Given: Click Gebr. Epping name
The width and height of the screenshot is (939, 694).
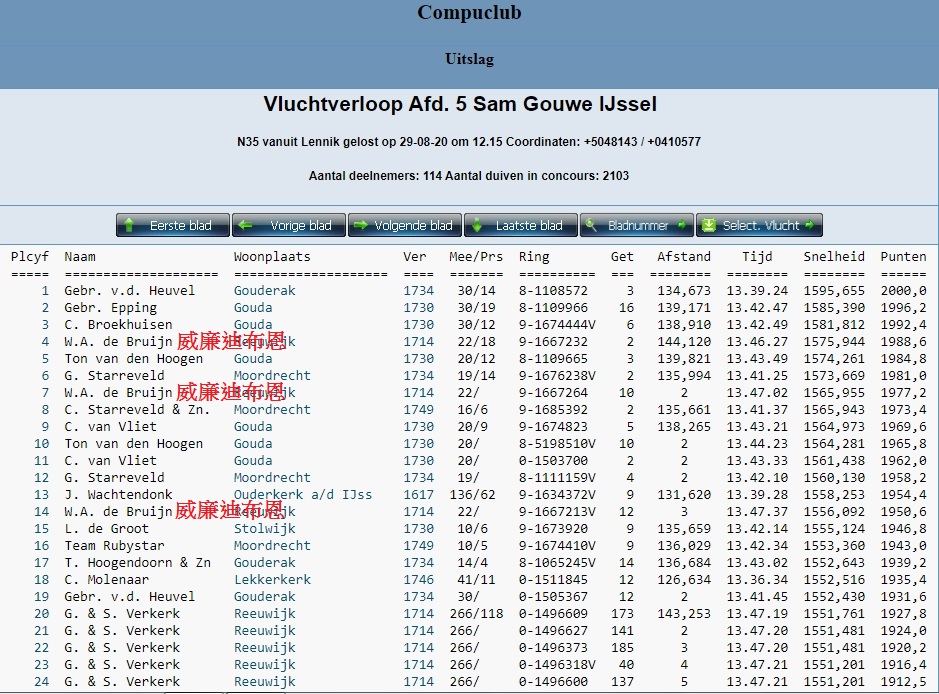Looking at the screenshot, I should coord(110,307).
